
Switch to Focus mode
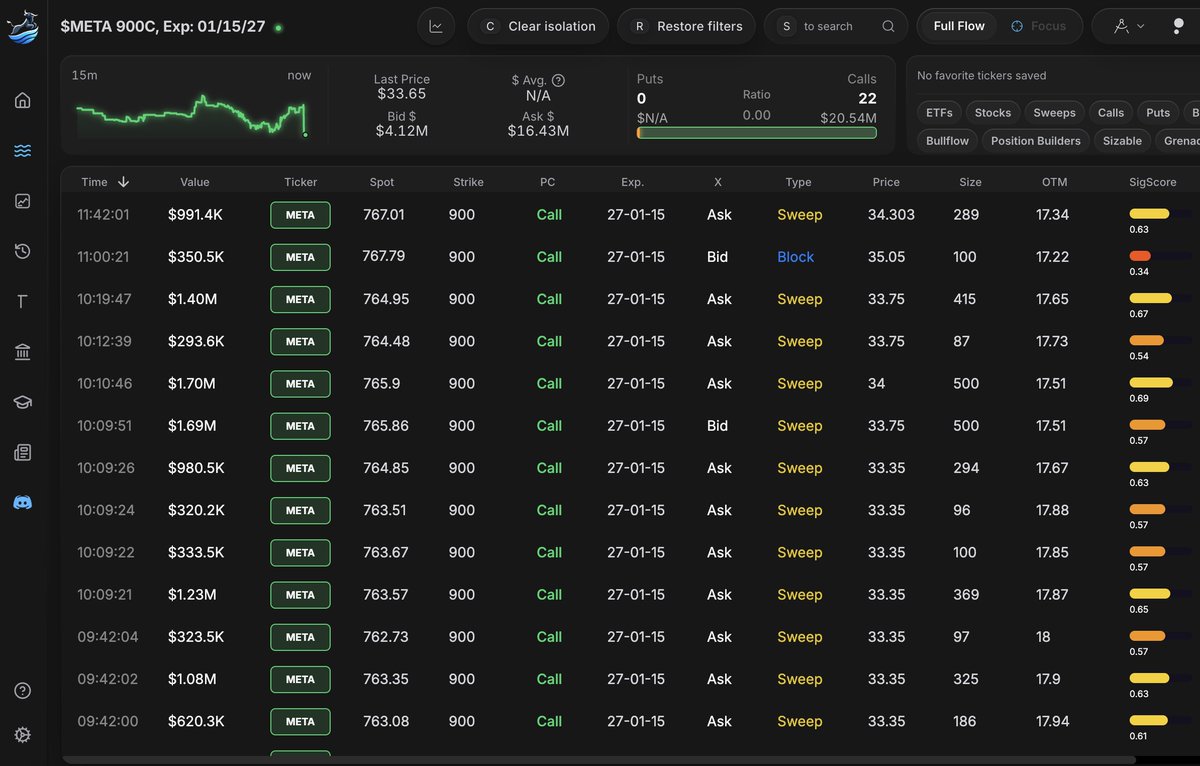tap(1038, 26)
